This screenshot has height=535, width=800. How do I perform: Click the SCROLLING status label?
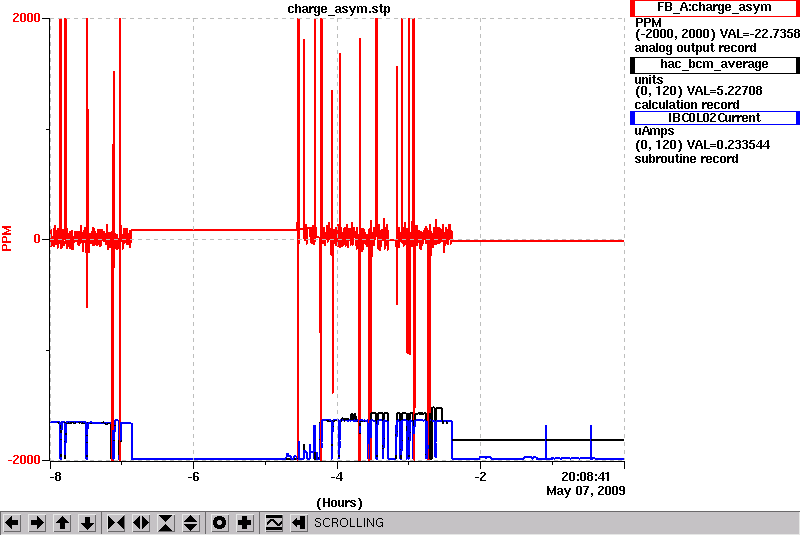tap(349, 523)
